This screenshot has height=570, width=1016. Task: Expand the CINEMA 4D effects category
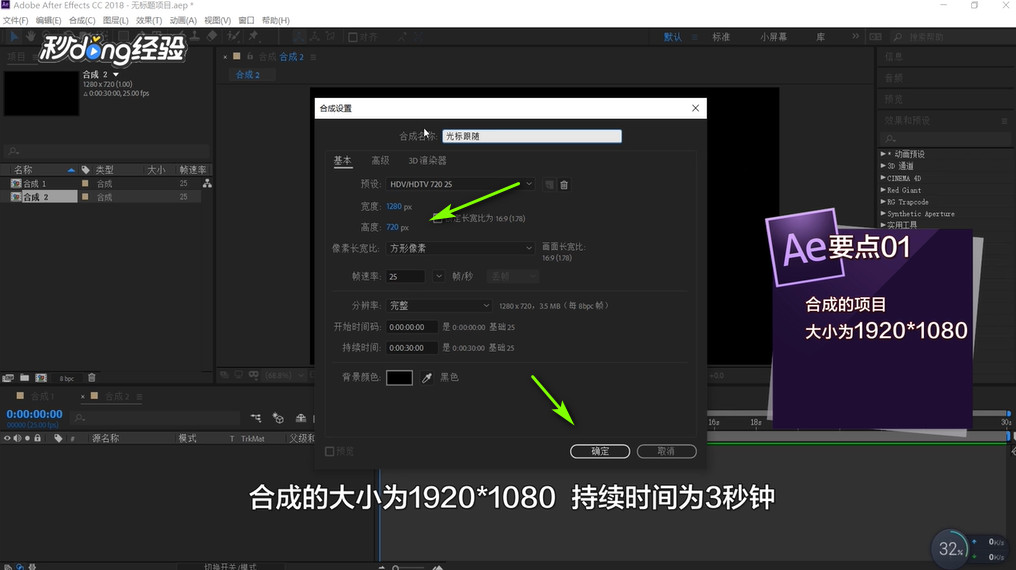point(883,177)
